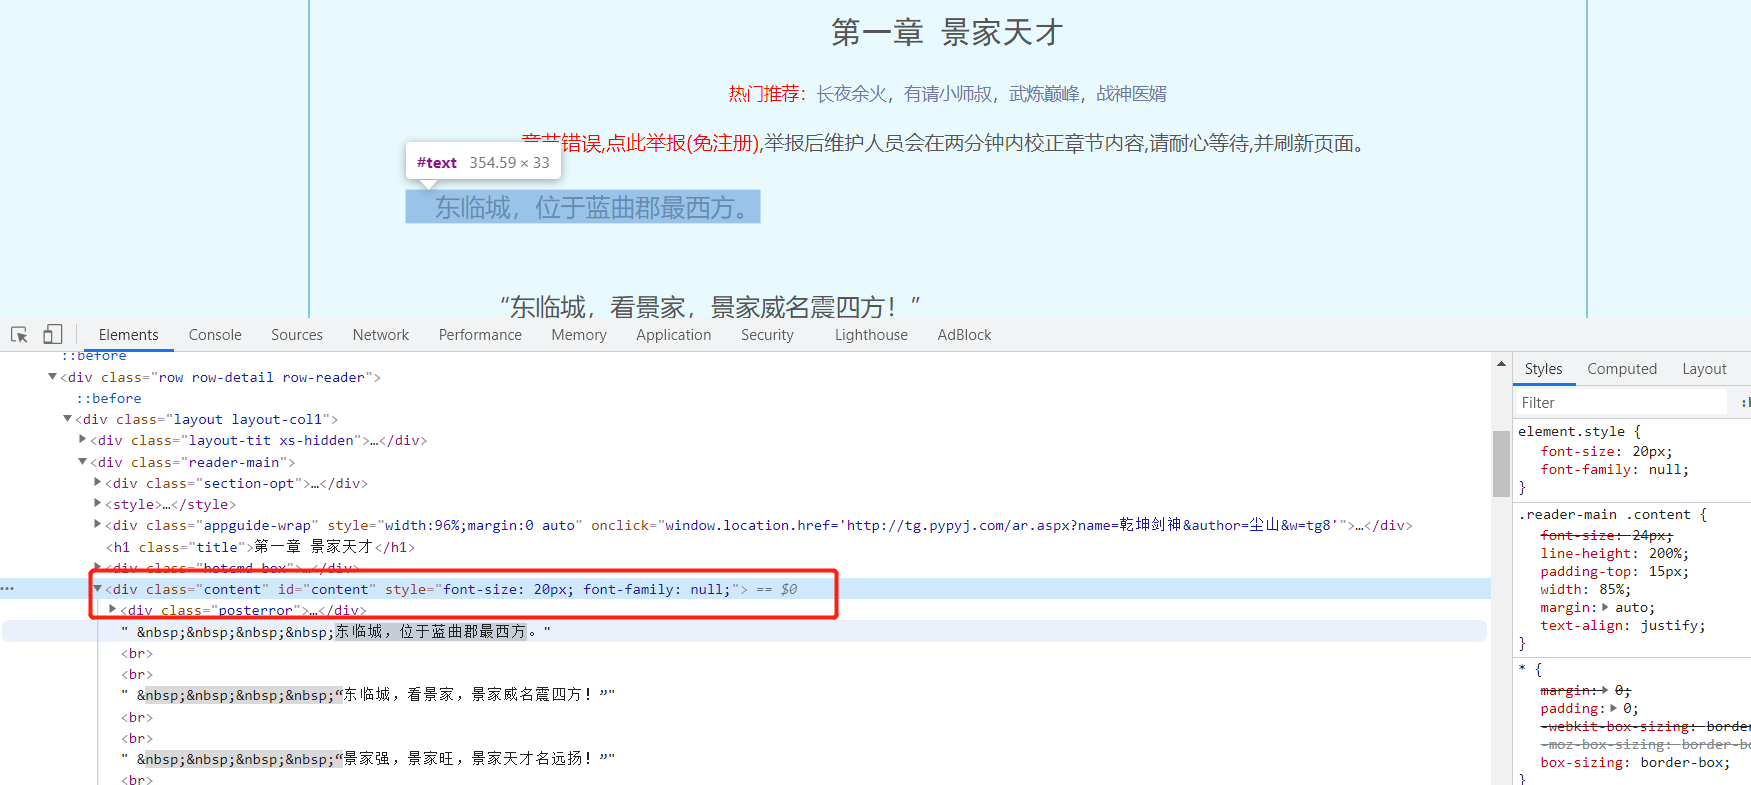Expand the section-opt div node
This screenshot has height=785, width=1751.
[x=98, y=483]
